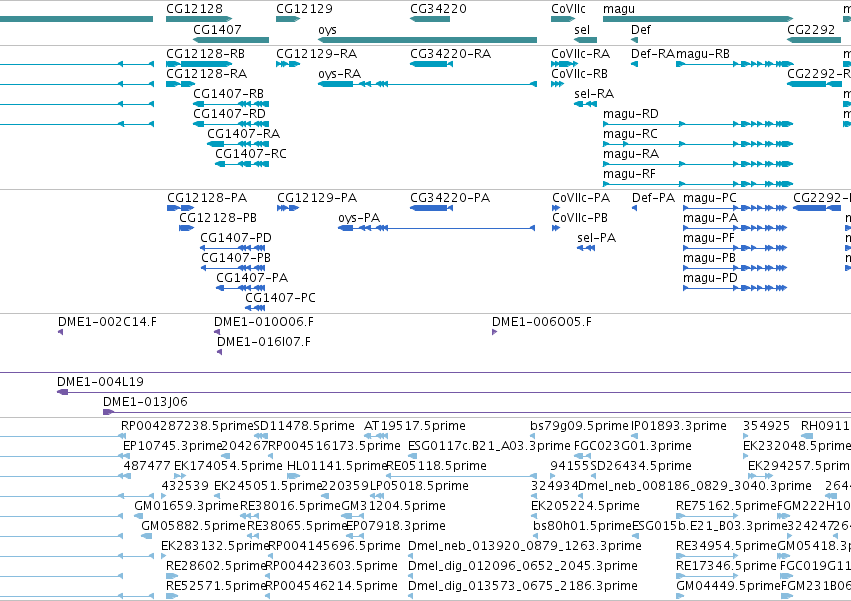Click the CG2292 gene label
This screenshot has width=851, height=601.
[x=811, y=30]
